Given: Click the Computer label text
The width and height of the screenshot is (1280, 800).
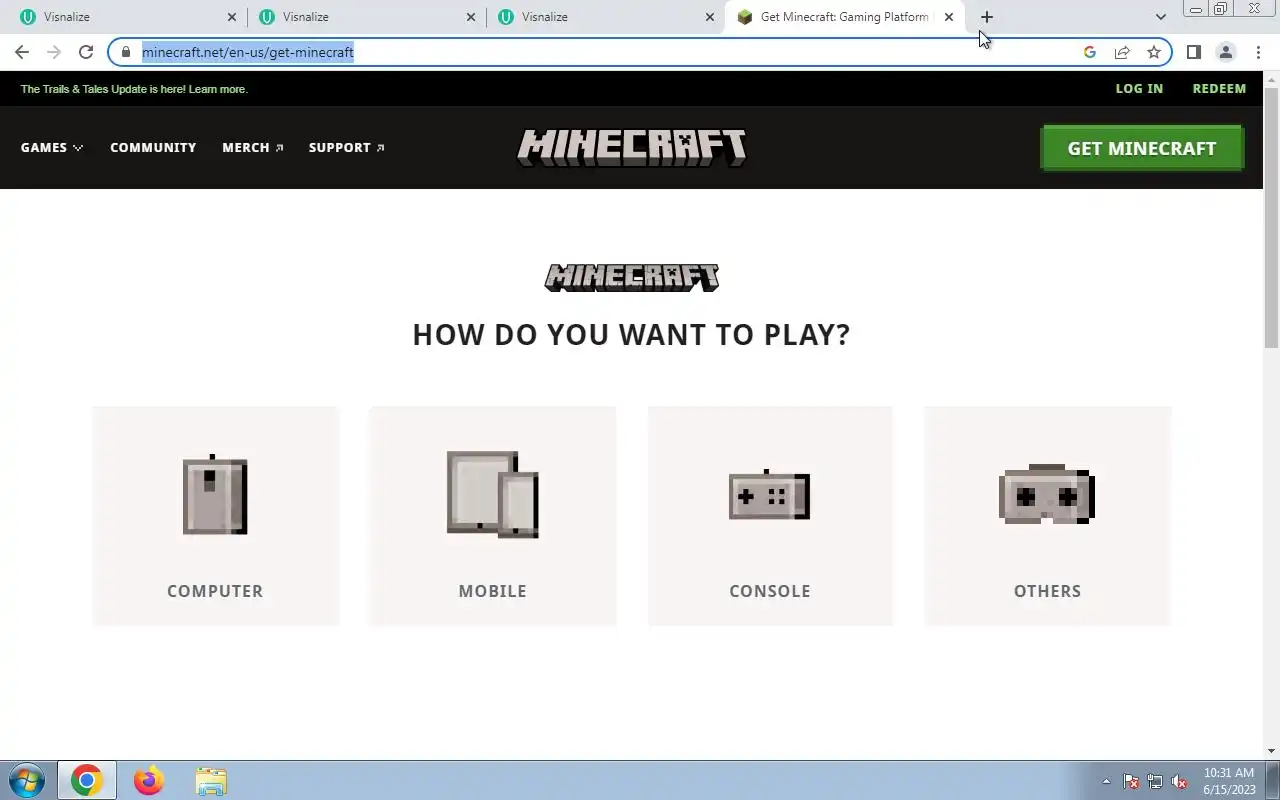Looking at the screenshot, I should [x=215, y=591].
